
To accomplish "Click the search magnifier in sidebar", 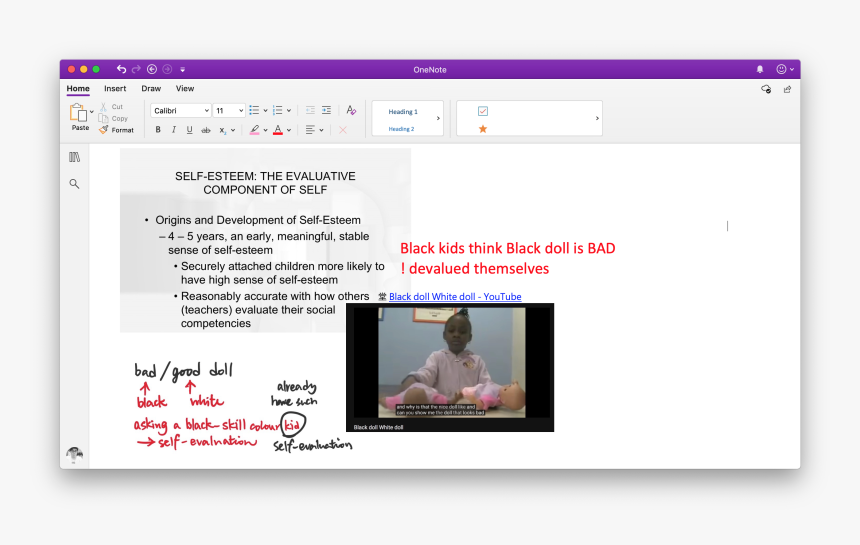I will (74, 184).
